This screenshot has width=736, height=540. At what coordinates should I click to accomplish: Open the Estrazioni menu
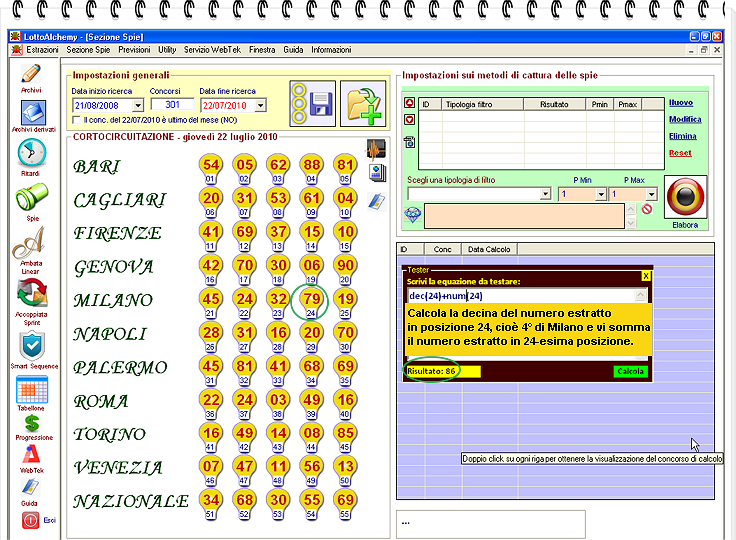(x=42, y=50)
